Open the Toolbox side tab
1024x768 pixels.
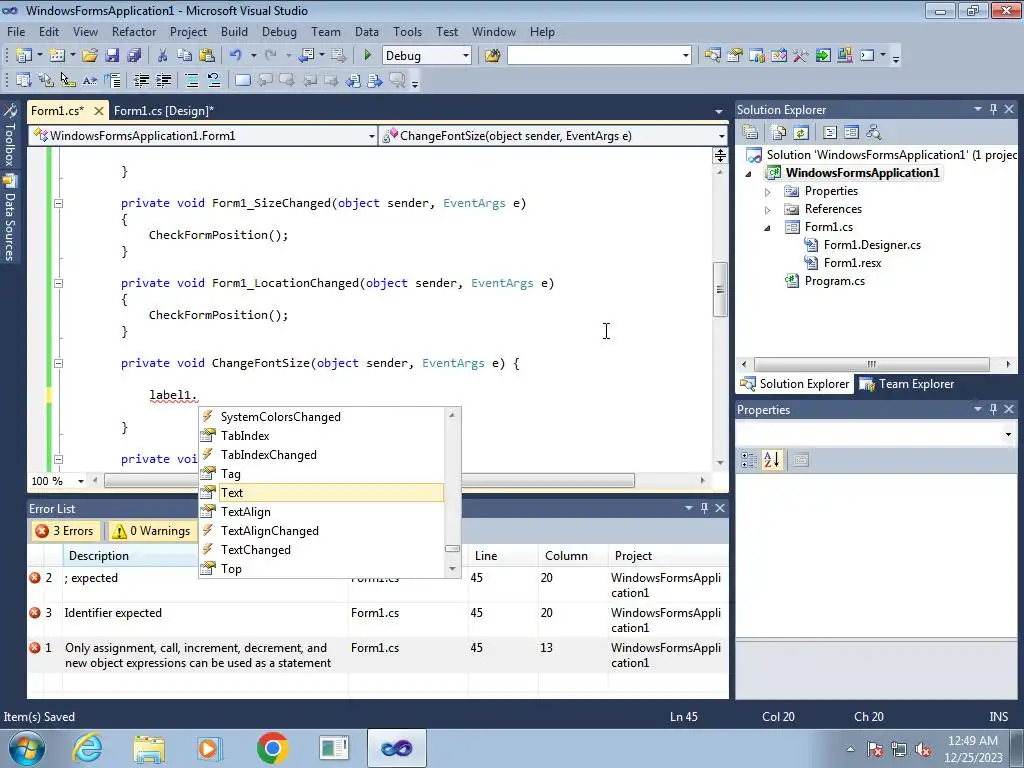(10, 136)
